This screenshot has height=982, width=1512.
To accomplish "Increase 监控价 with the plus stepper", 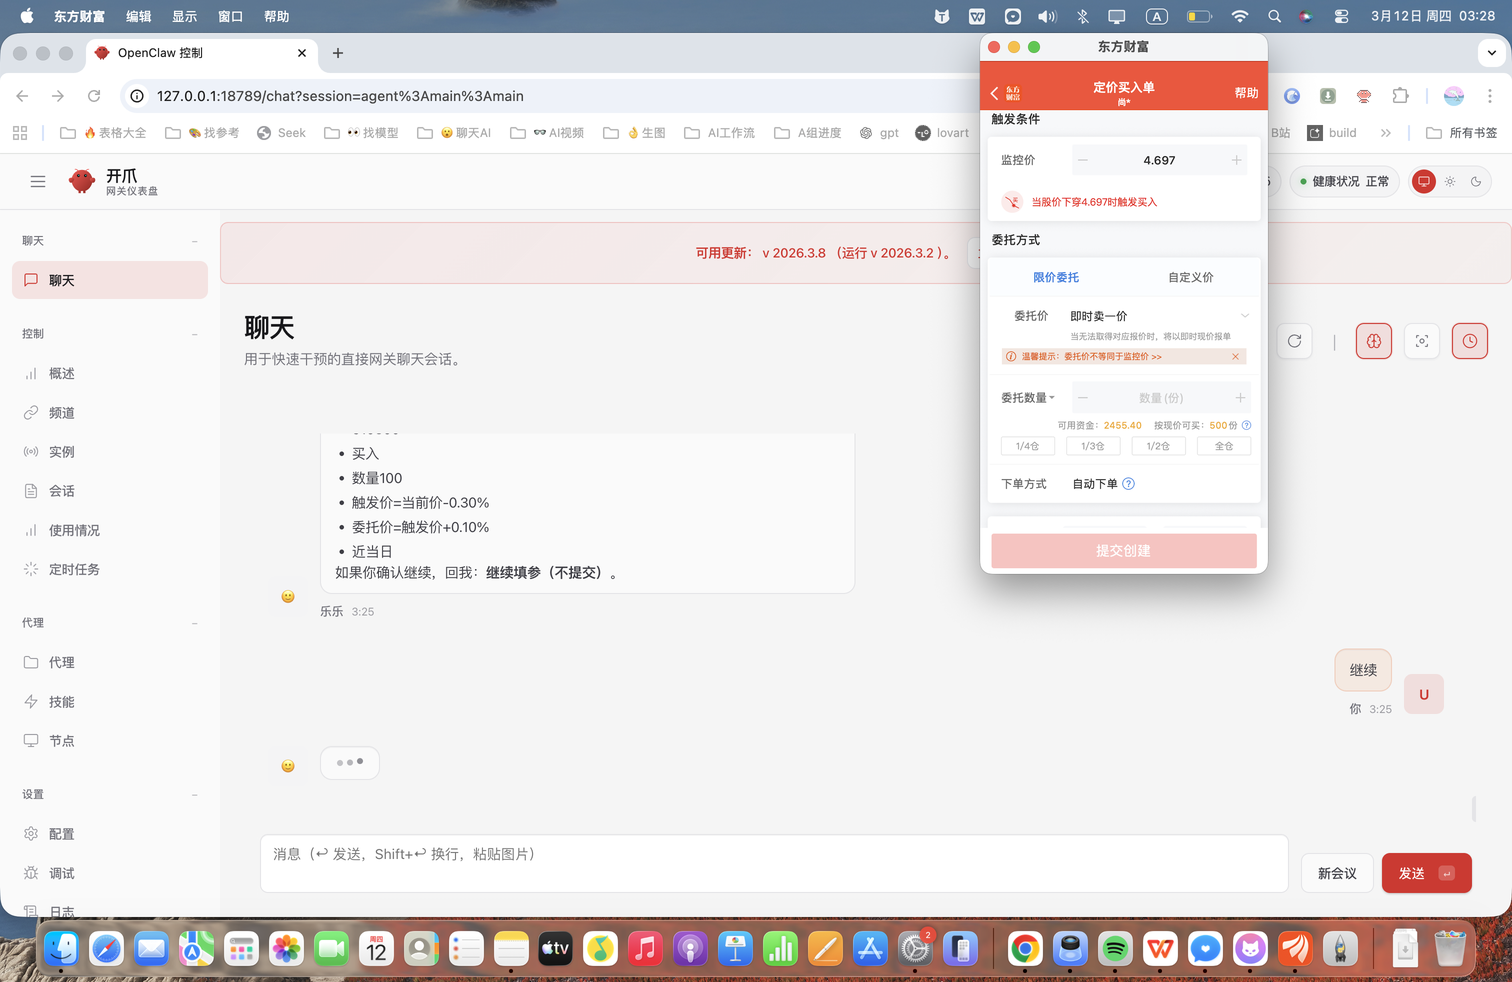I will (x=1236, y=160).
